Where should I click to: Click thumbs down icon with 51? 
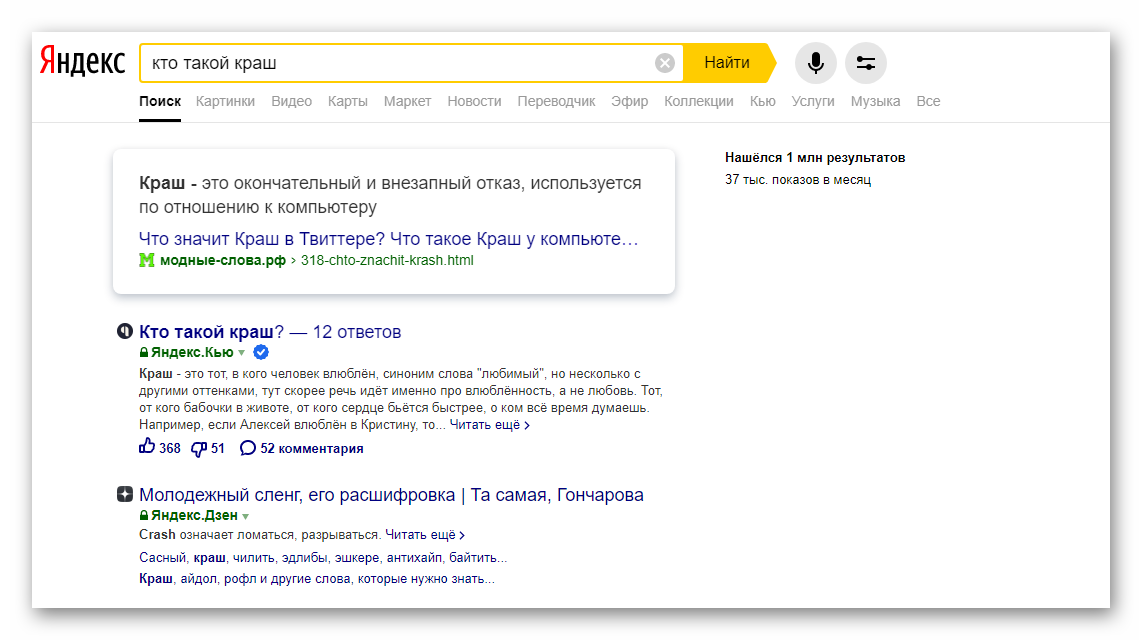[x=199, y=449]
